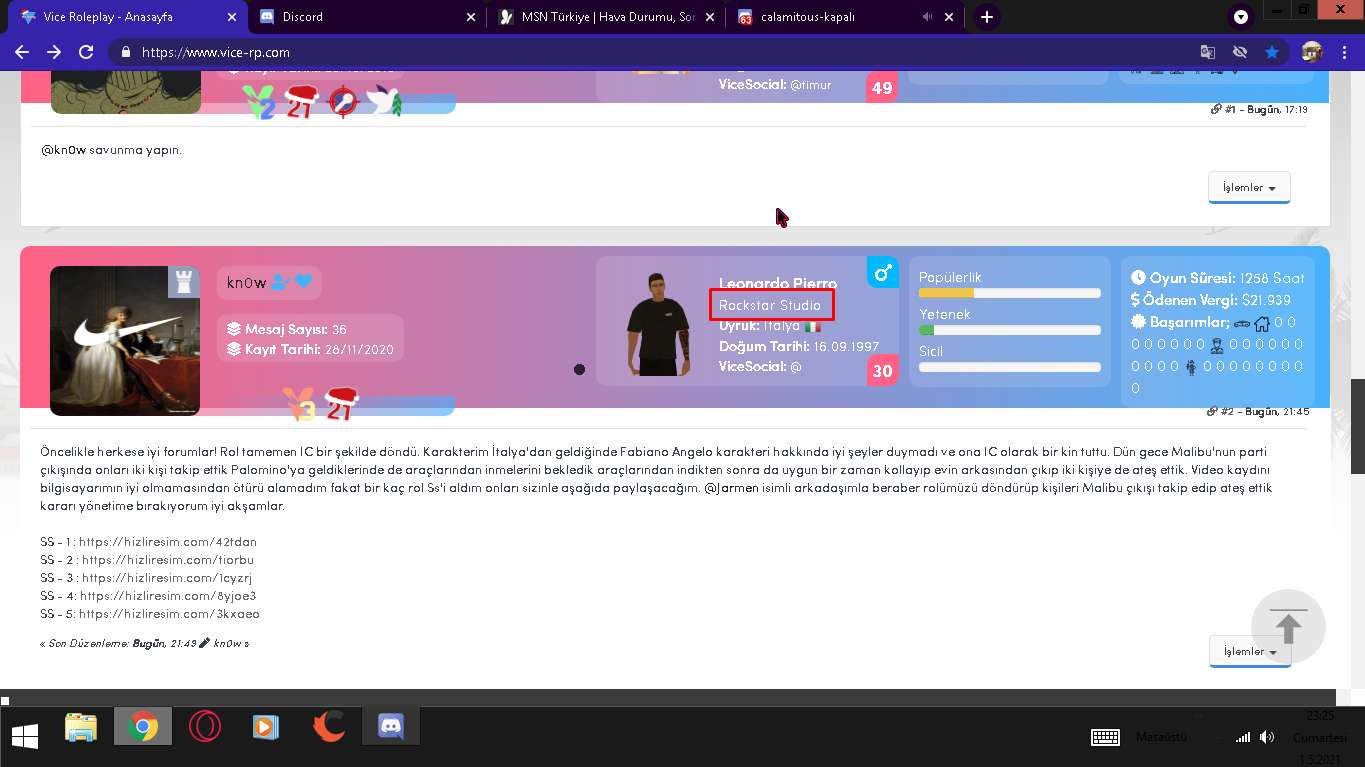This screenshot has height=767, width=1365.
Task: Click the male gender icon on character card
Action: [882, 272]
